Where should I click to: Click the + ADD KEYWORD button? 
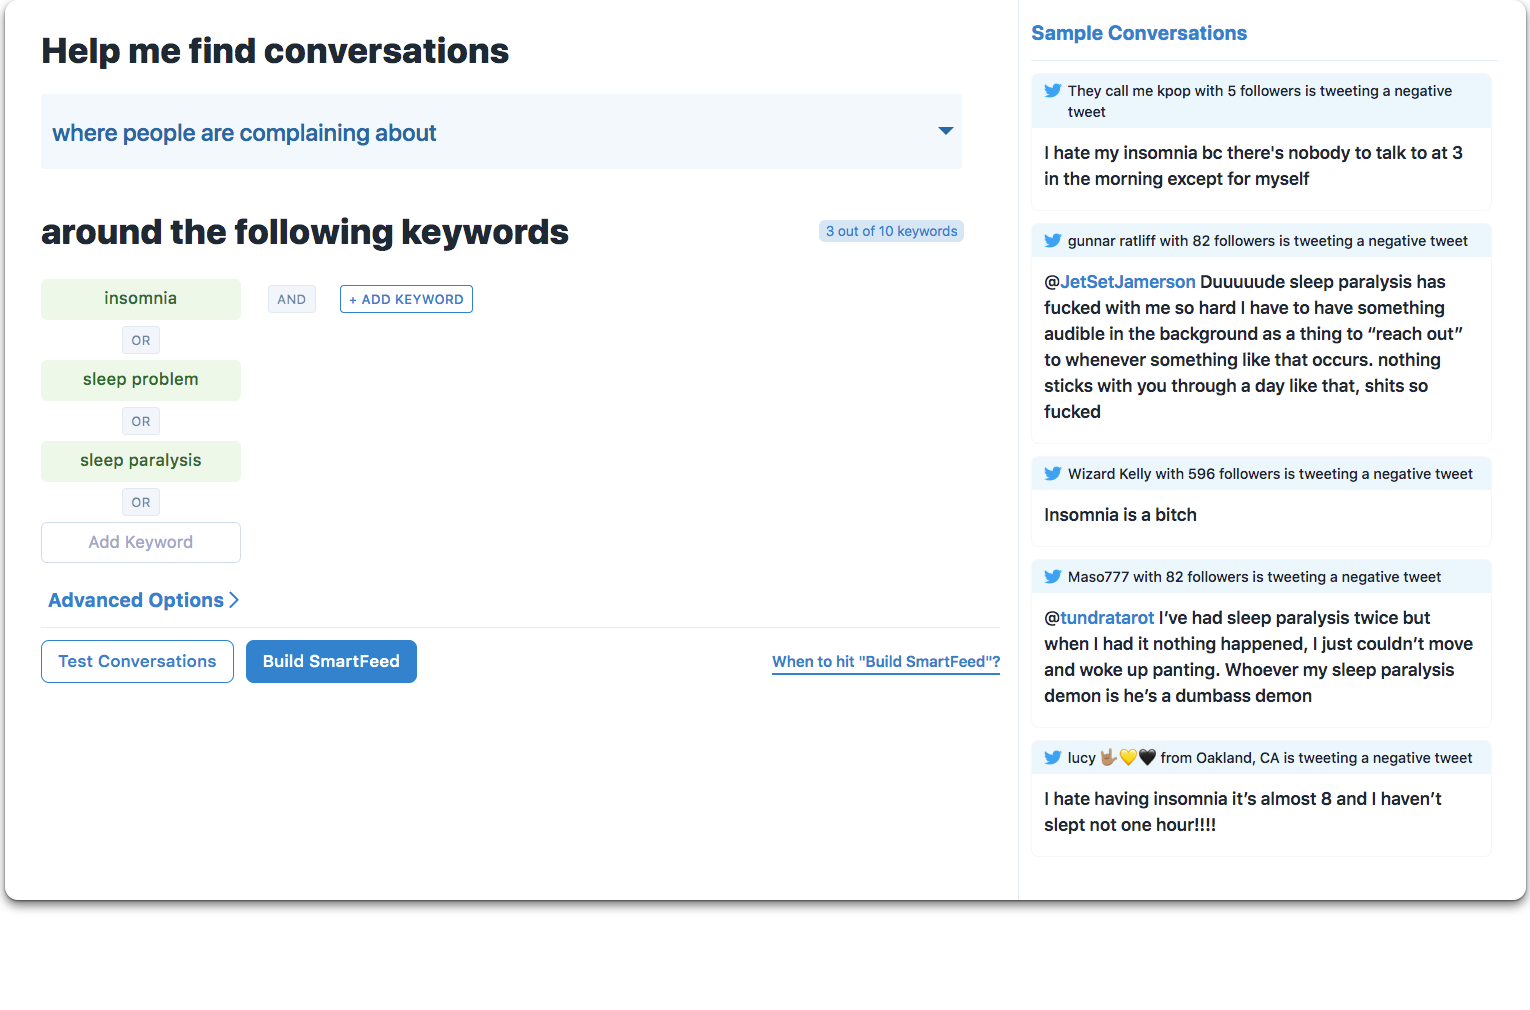406,299
